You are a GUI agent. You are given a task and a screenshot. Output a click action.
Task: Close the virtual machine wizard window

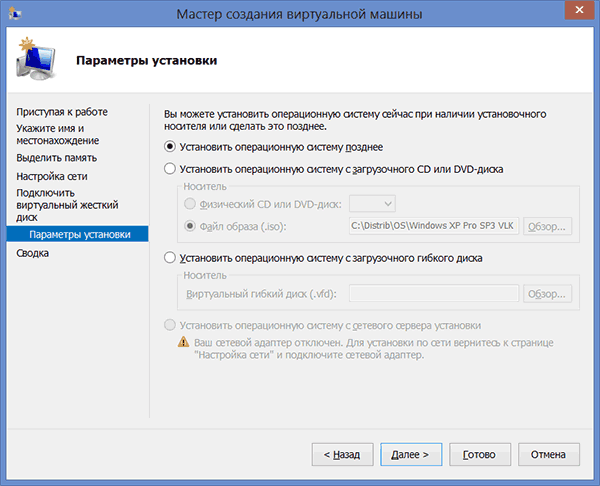[x=579, y=10]
